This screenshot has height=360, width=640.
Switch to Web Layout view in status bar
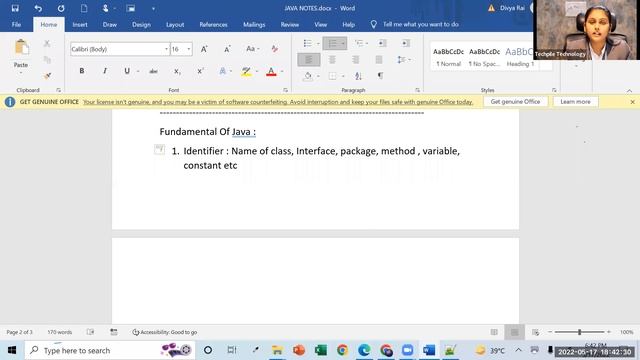tap(536, 332)
